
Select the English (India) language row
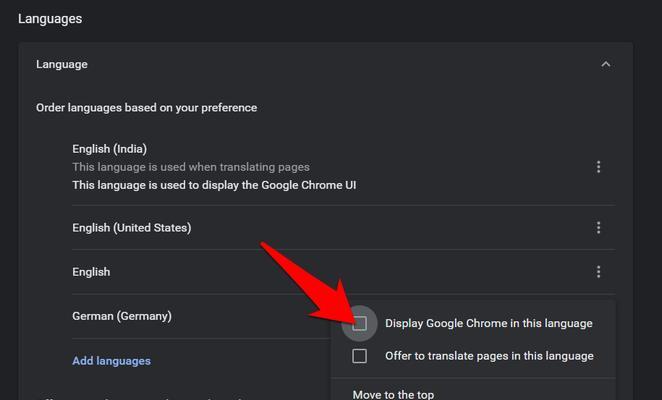pos(344,167)
